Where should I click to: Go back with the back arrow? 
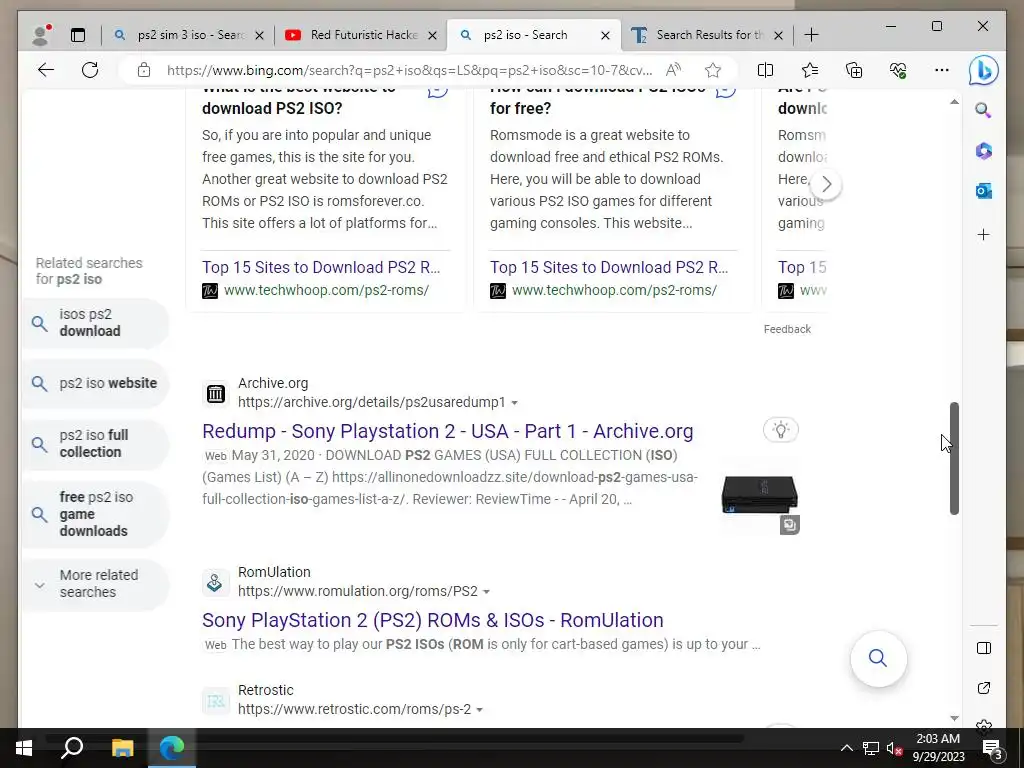point(46,70)
